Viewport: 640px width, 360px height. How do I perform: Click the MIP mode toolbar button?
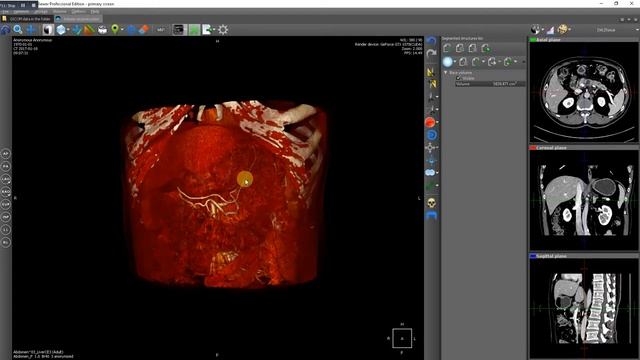tap(161, 29)
